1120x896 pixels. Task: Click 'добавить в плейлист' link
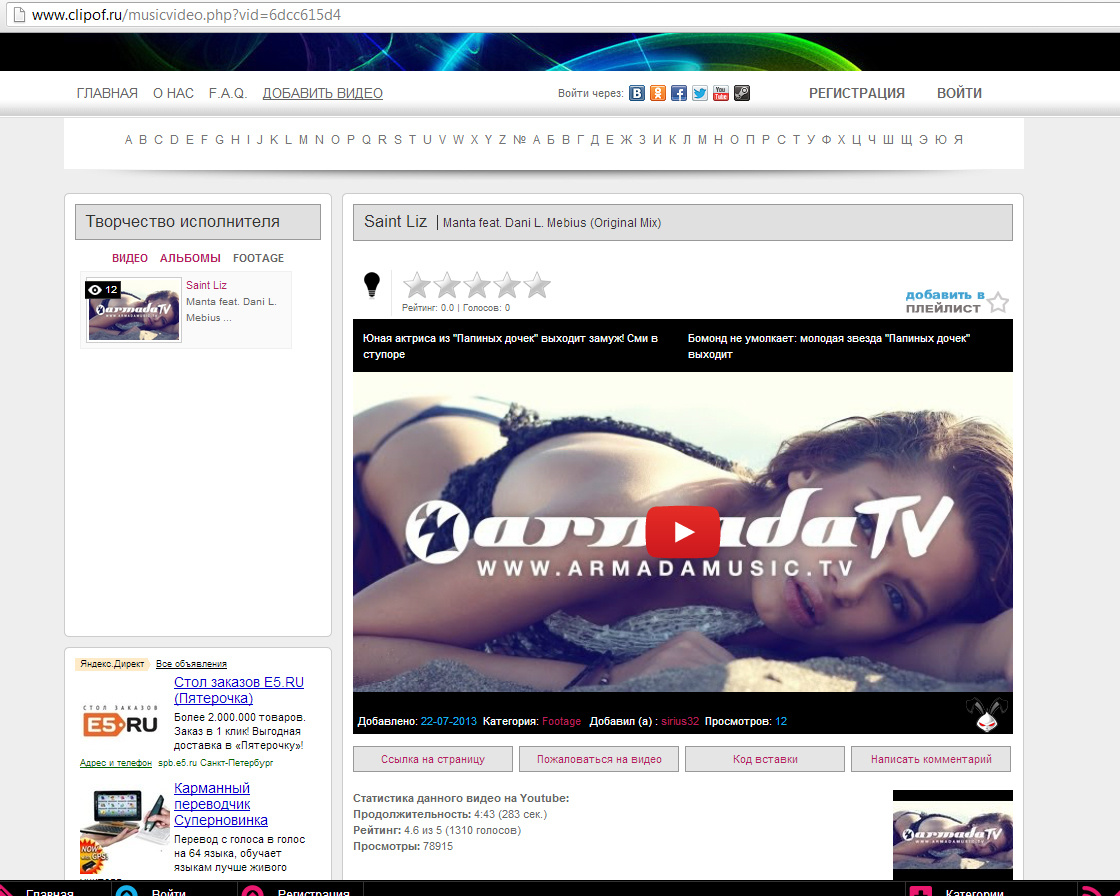944,302
